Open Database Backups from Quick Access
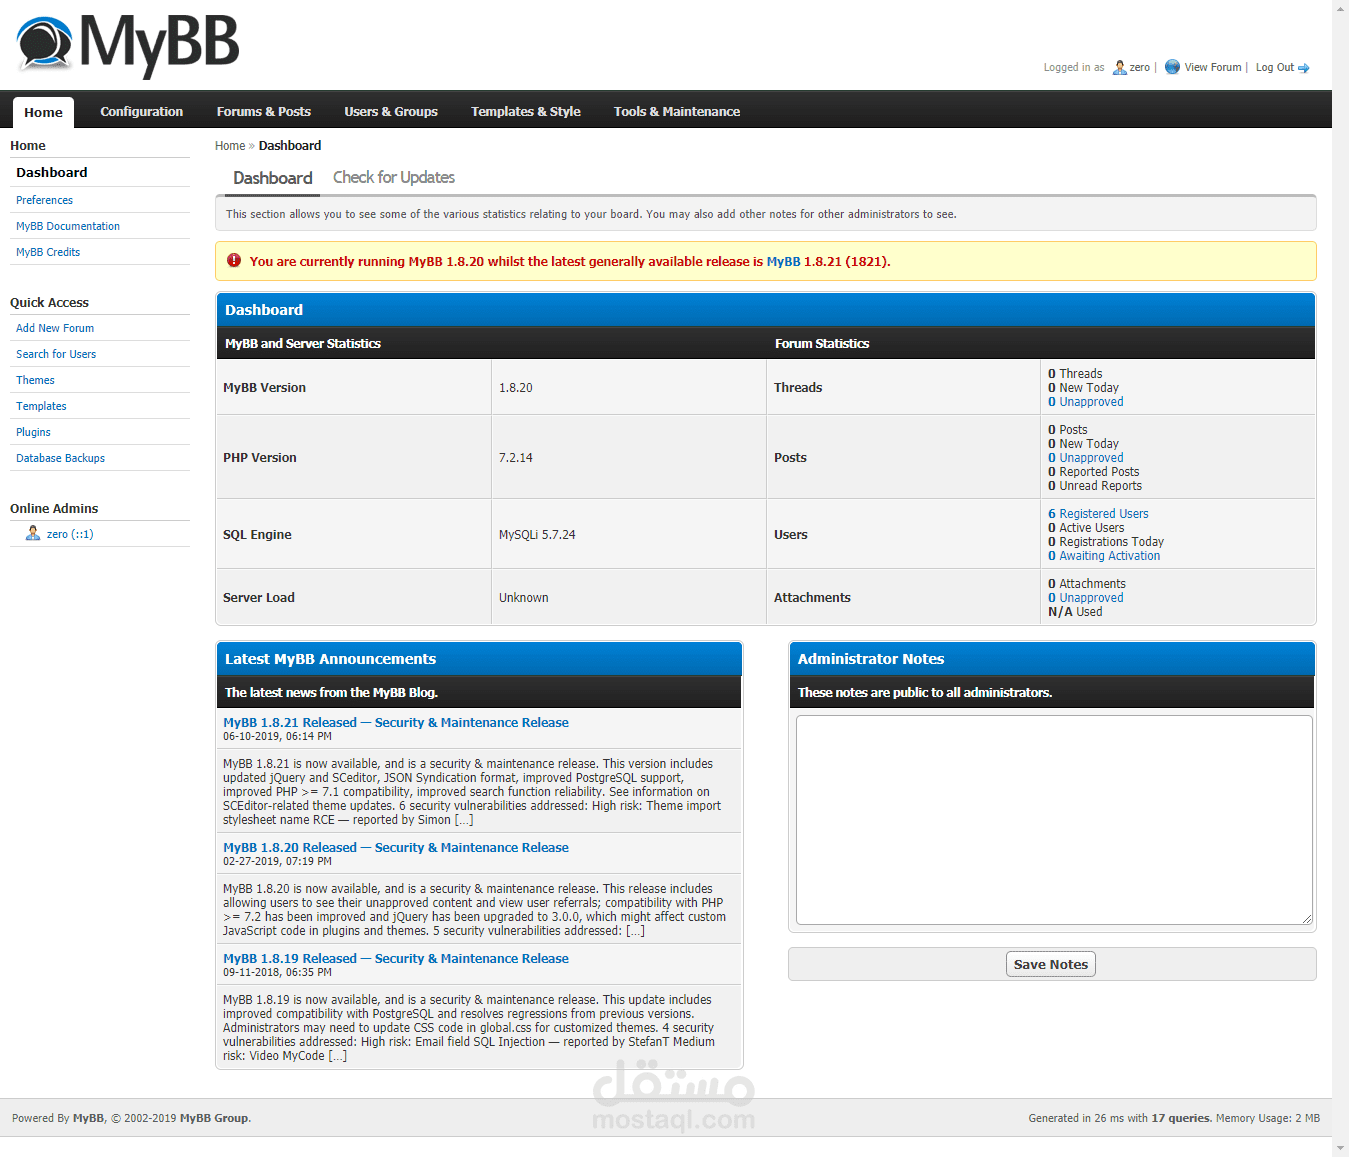This screenshot has height=1157, width=1349. 60,458
